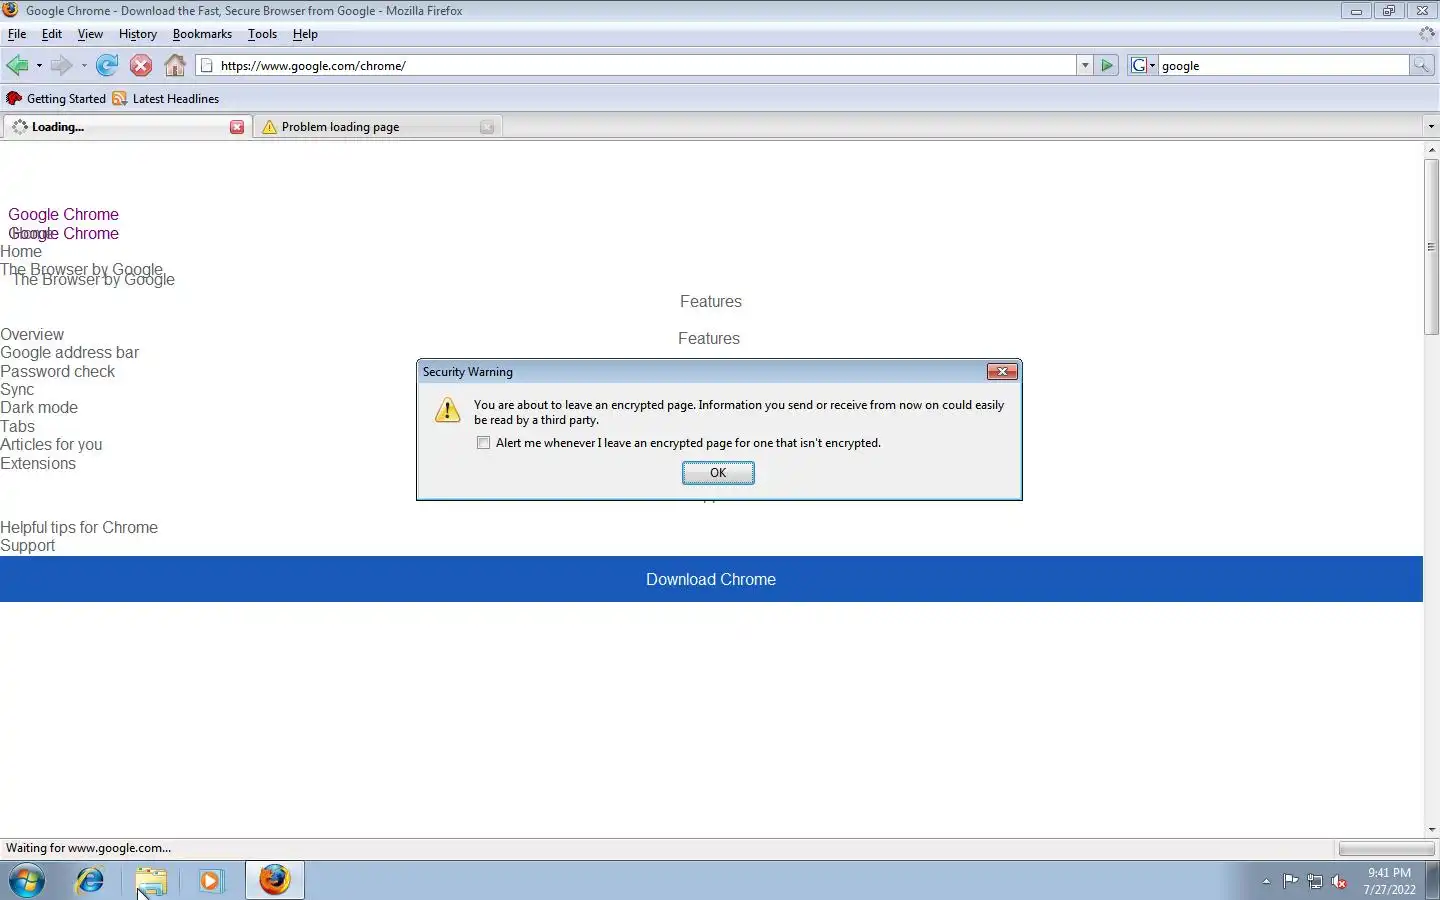Viewport: 1440px width, 900px height.
Task: Click the vertical scrollbar thumb
Action: (1431, 246)
